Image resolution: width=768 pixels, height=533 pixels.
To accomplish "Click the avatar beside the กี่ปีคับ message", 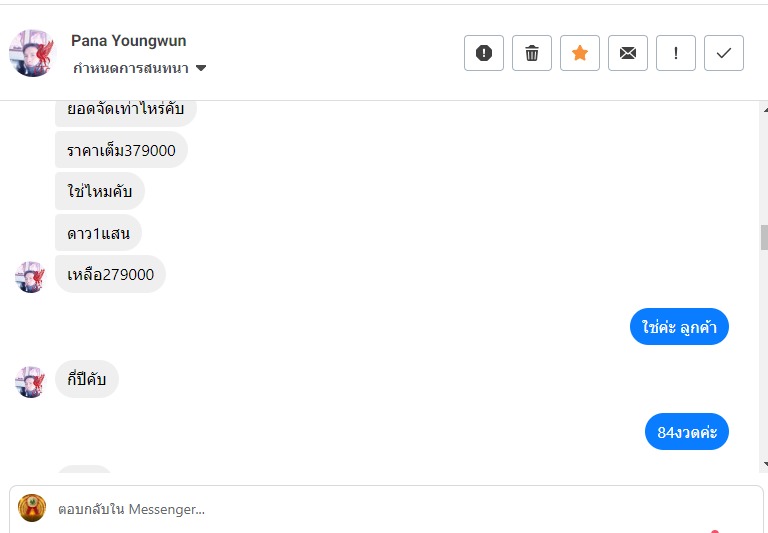I will (30, 381).
